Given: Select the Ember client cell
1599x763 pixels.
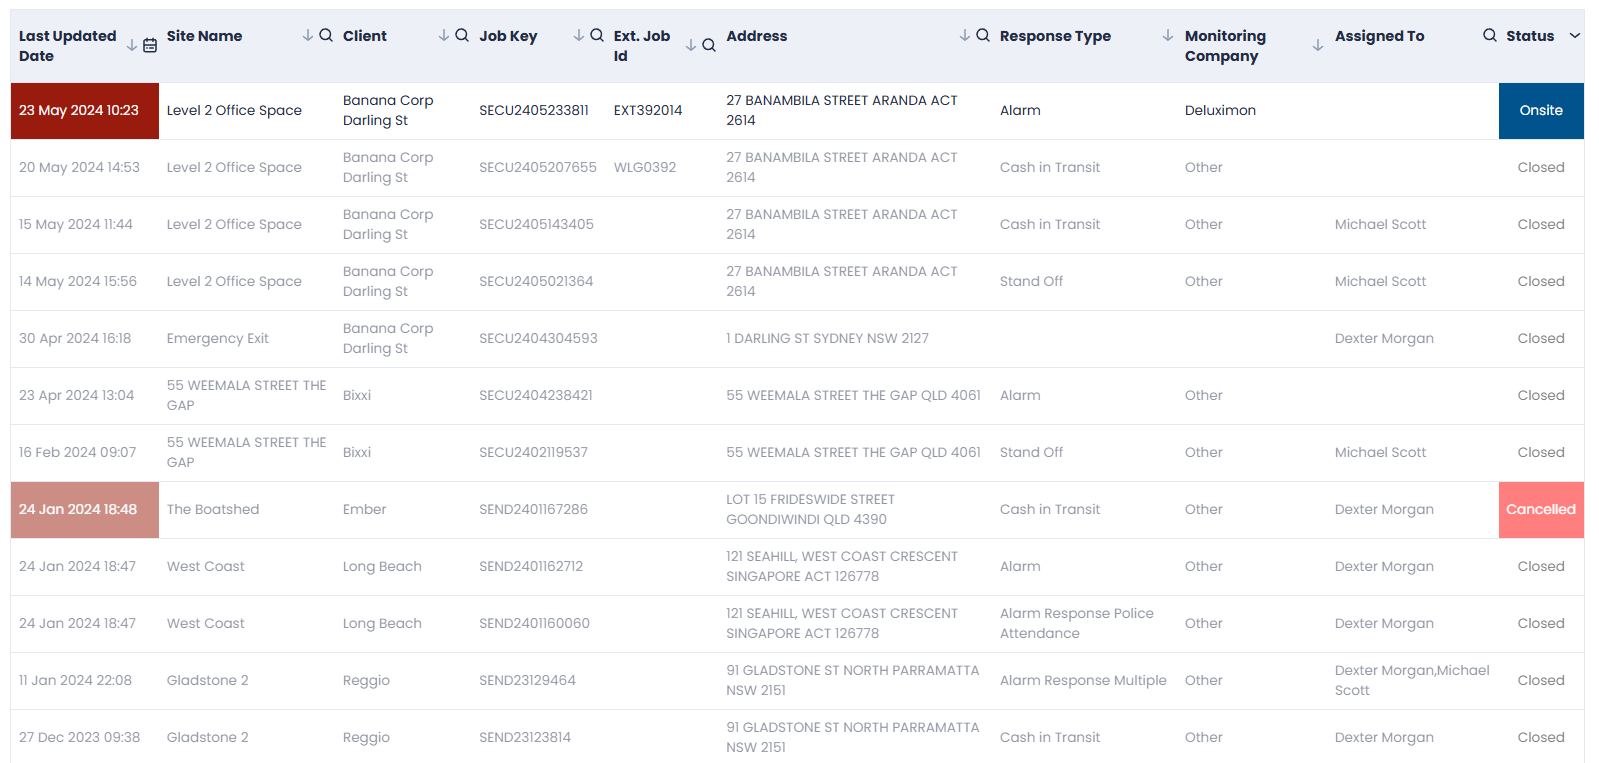Looking at the screenshot, I should (364, 509).
